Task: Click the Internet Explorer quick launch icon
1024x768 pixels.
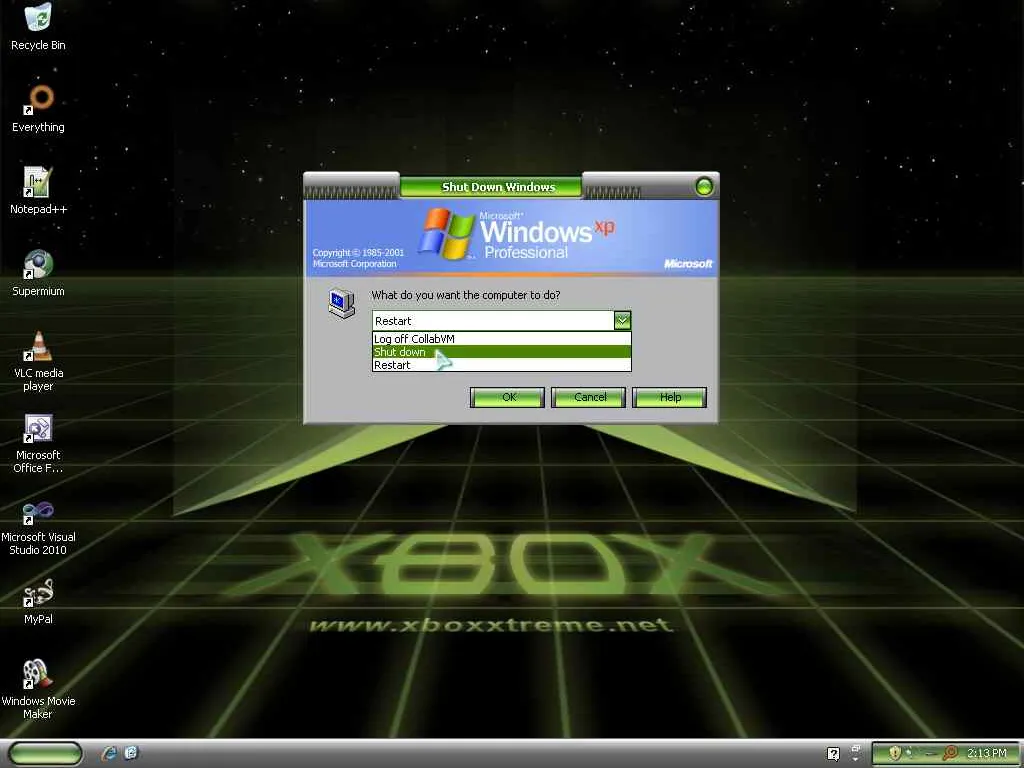Action: coord(109,753)
